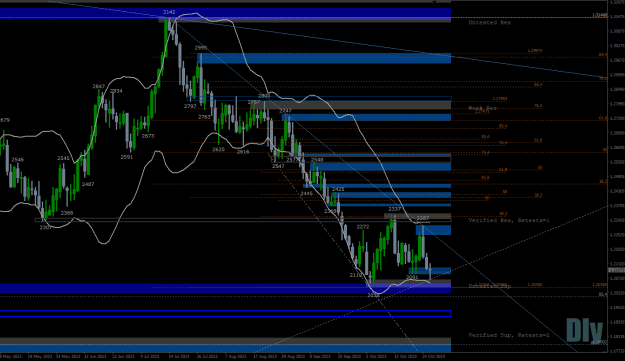Image resolution: width=625 pixels, height=361 pixels.
Task: Click the 2116 price label
Action: [x=356, y=275]
